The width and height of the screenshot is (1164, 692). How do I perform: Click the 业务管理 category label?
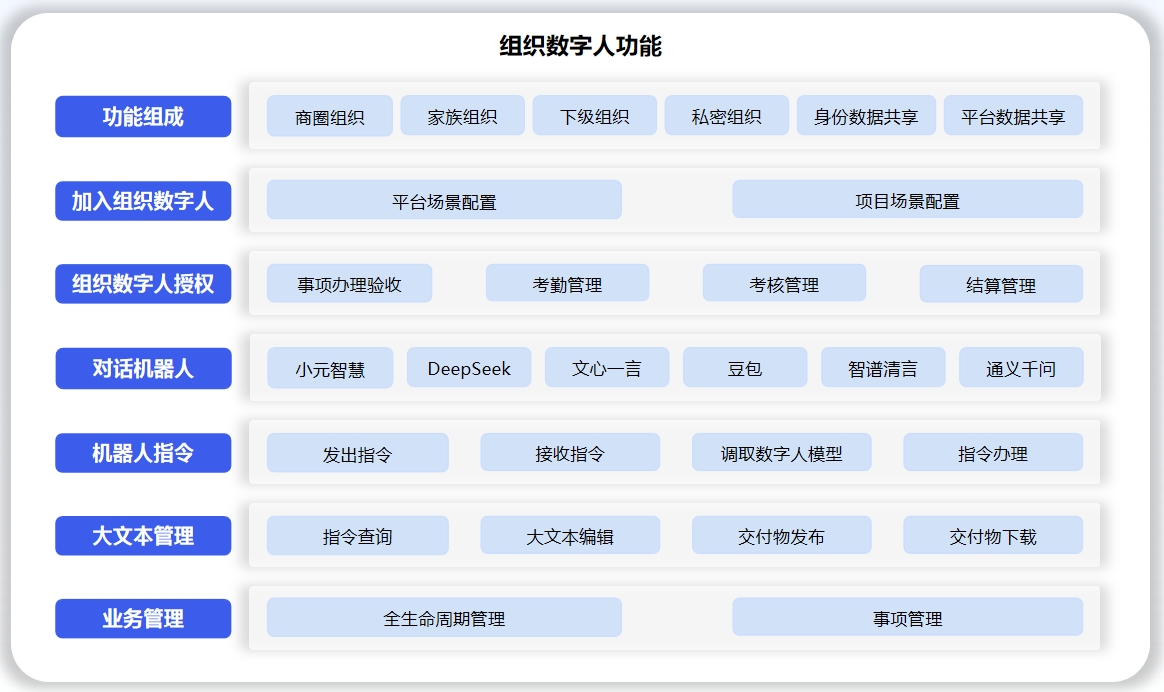tap(143, 618)
